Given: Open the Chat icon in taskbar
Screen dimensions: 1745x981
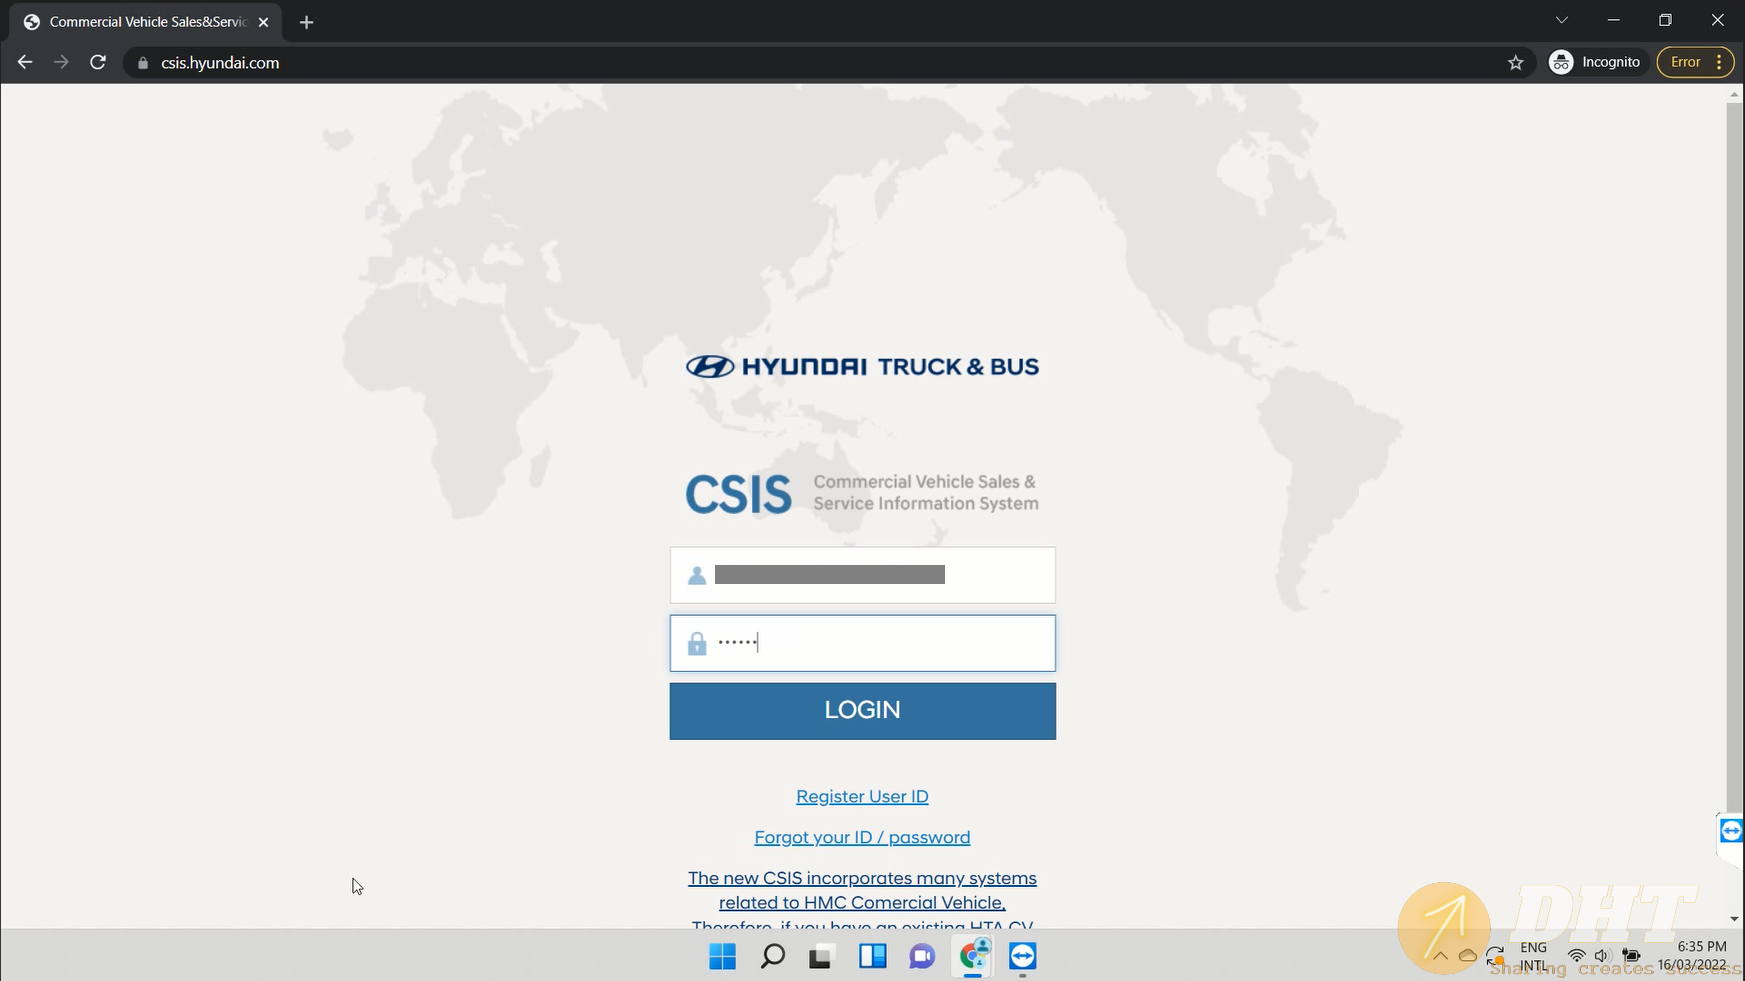Looking at the screenshot, I should point(922,957).
